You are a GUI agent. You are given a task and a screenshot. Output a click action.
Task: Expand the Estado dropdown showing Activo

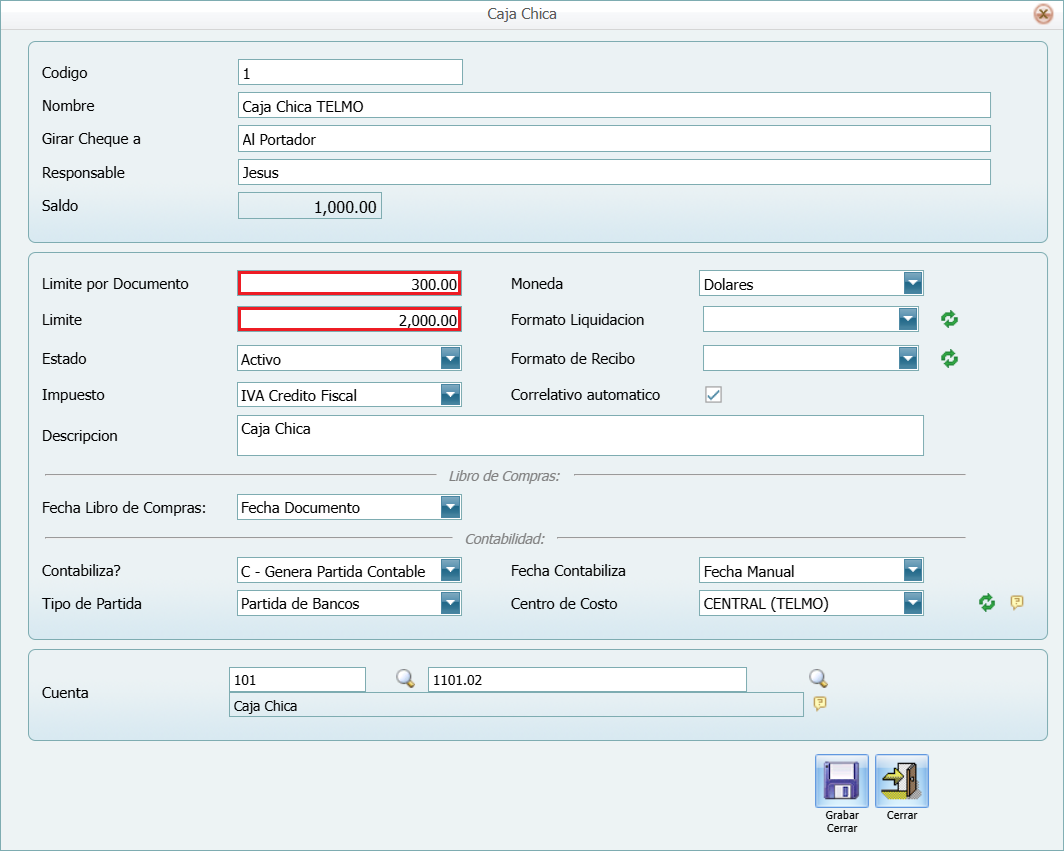[450, 358]
